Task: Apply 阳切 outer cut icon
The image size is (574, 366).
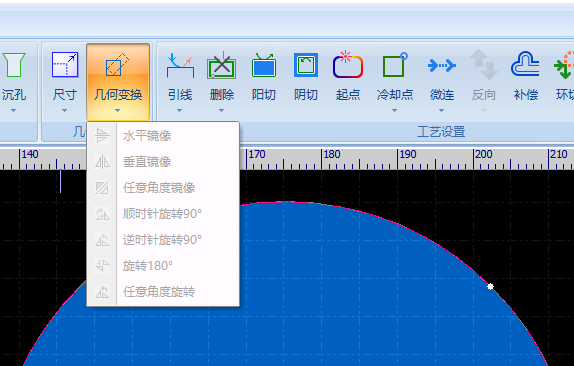Action: tap(264, 65)
